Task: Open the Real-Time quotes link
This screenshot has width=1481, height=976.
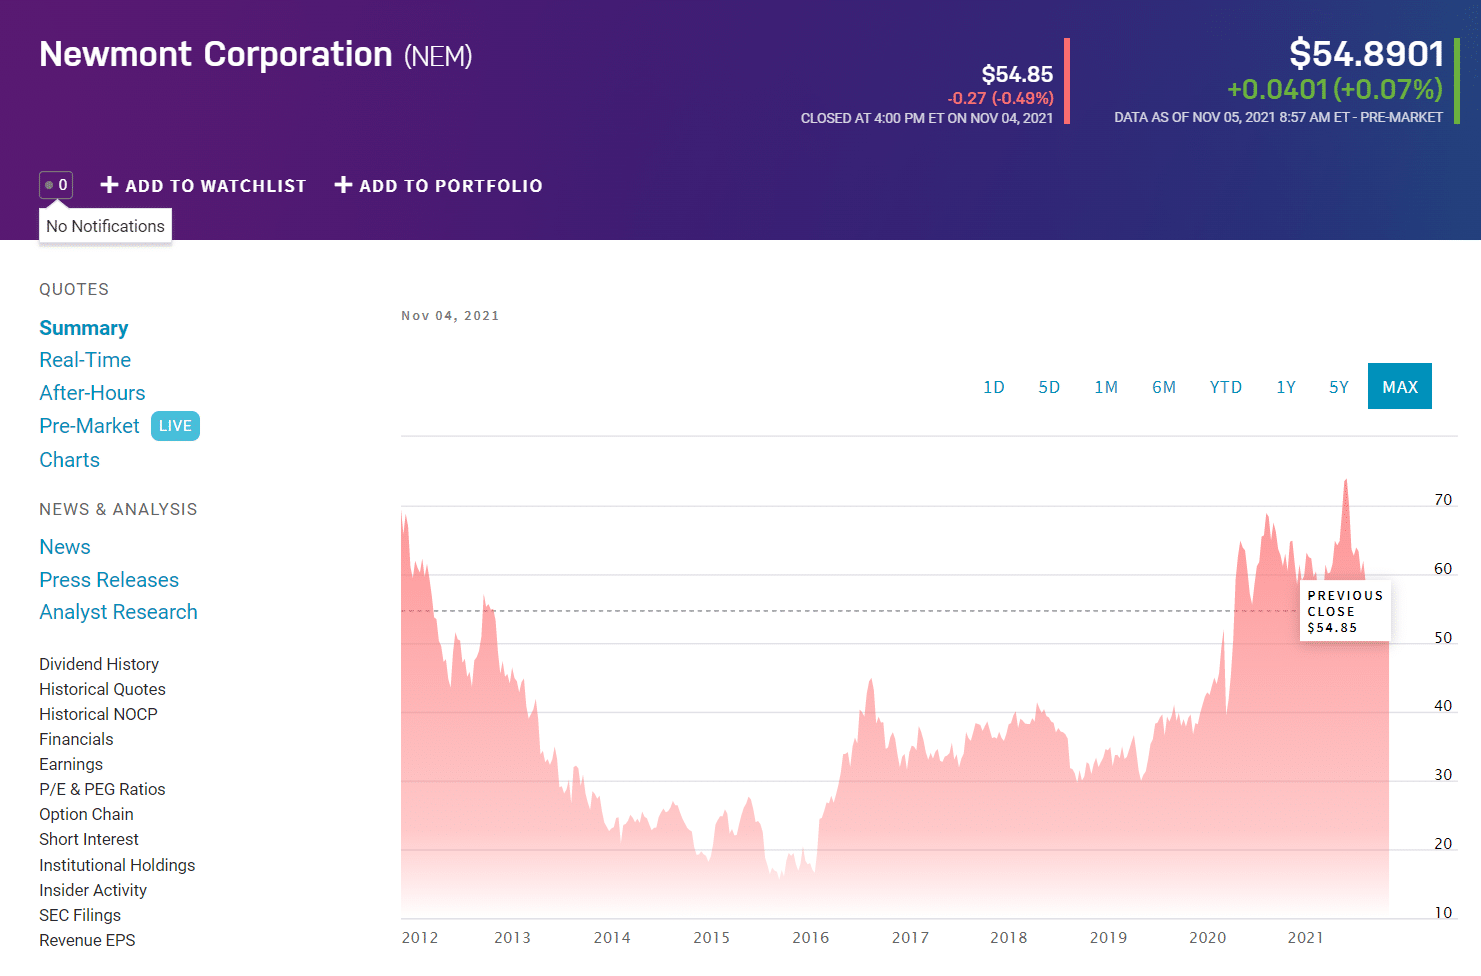Action: (85, 360)
